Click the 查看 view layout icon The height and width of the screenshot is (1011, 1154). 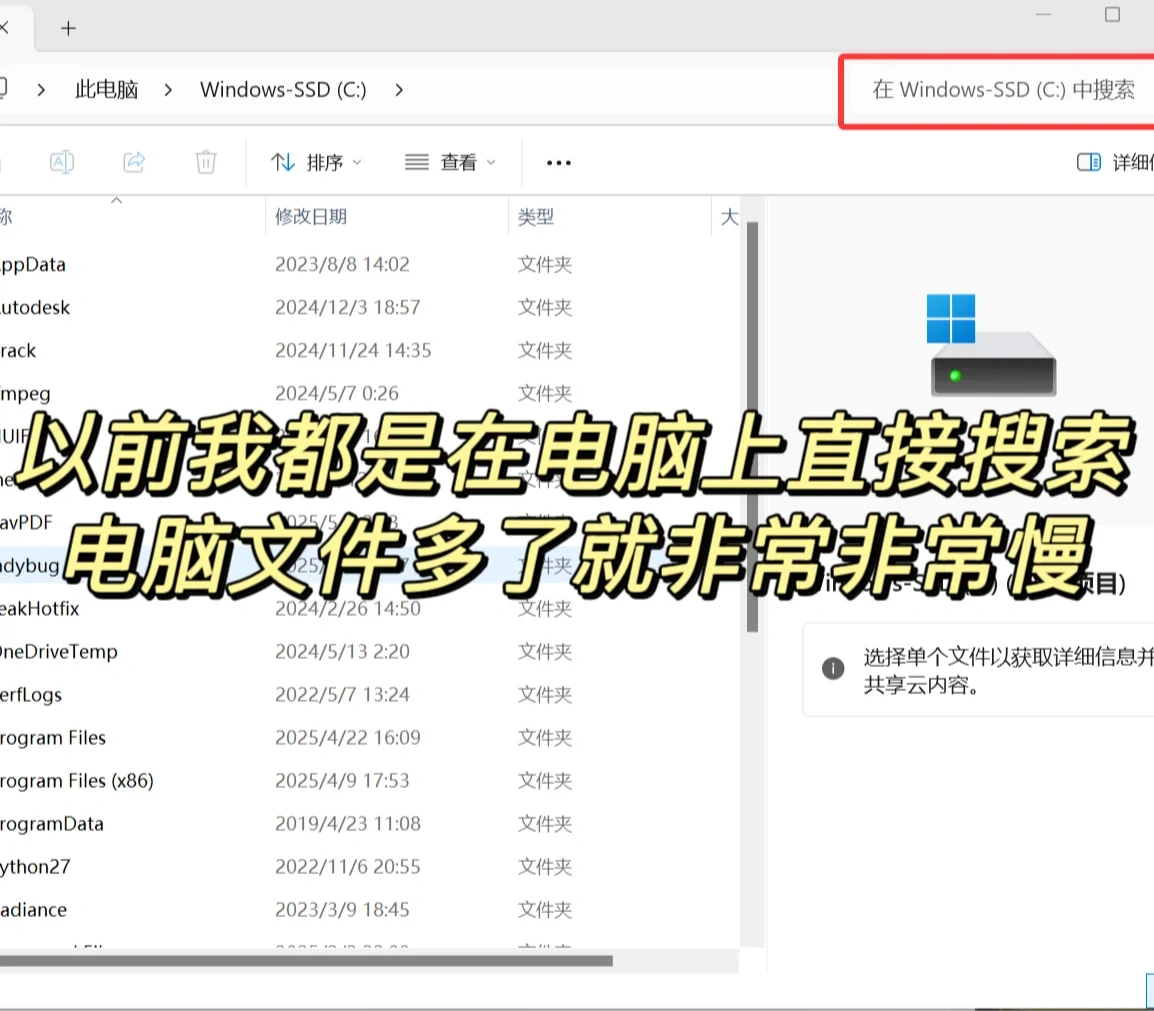pyautogui.click(x=416, y=161)
